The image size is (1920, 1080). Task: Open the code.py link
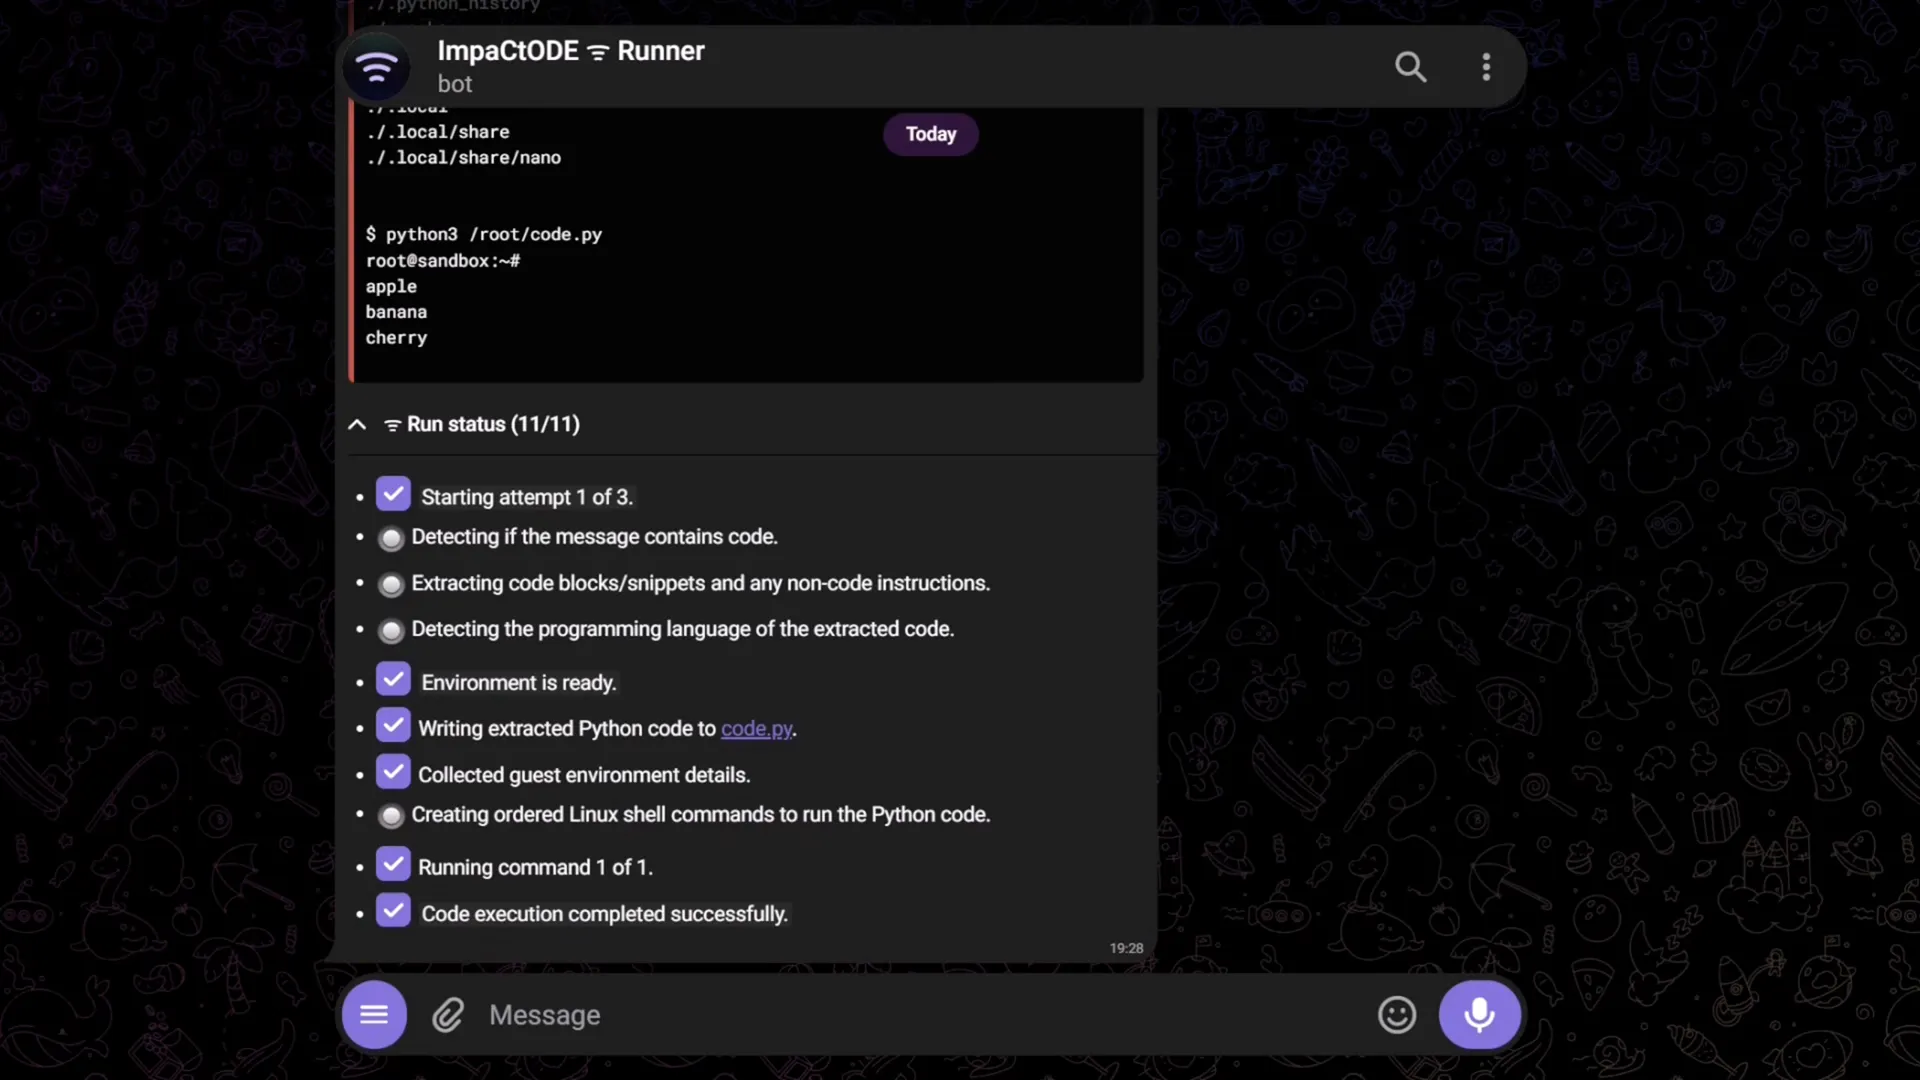click(x=756, y=729)
